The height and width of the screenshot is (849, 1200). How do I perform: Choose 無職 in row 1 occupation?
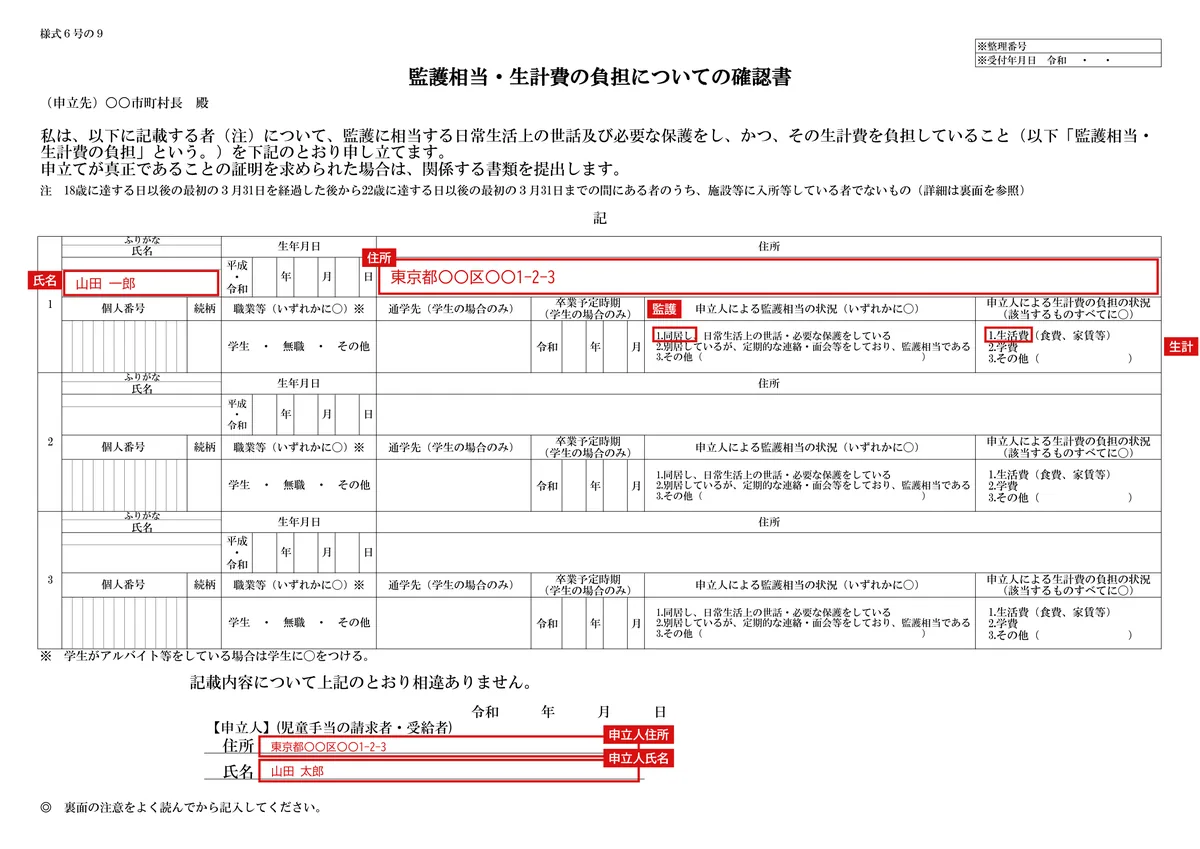(294, 346)
